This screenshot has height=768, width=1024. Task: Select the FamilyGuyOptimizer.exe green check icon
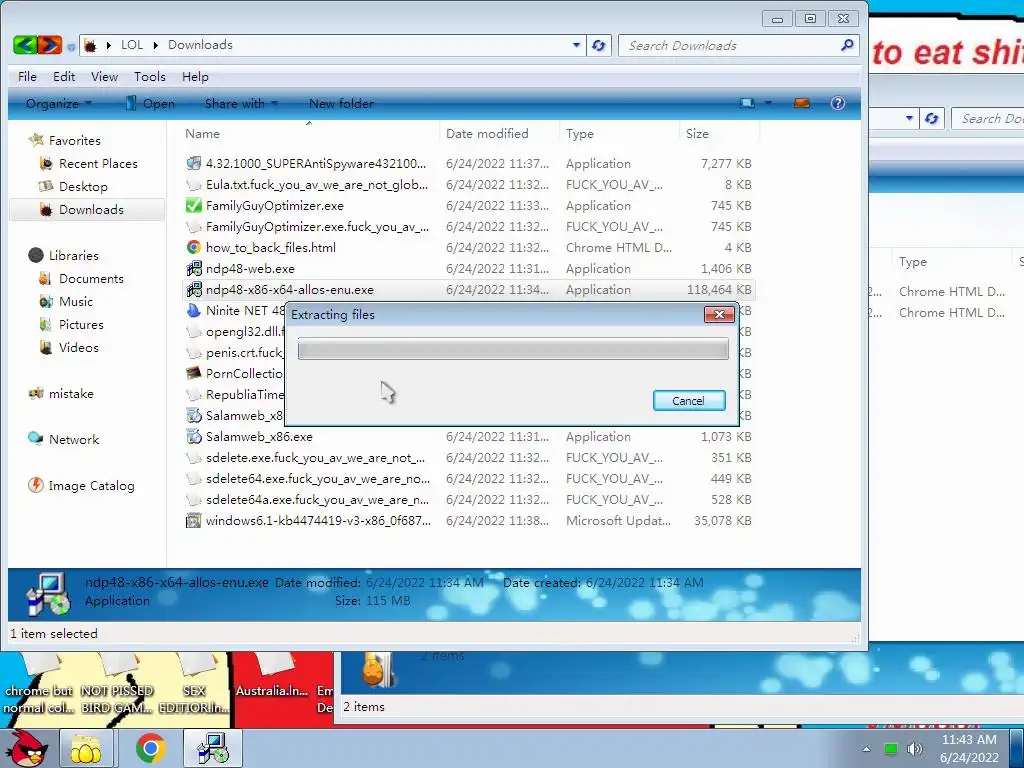pyautogui.click(x=193, y=205)
